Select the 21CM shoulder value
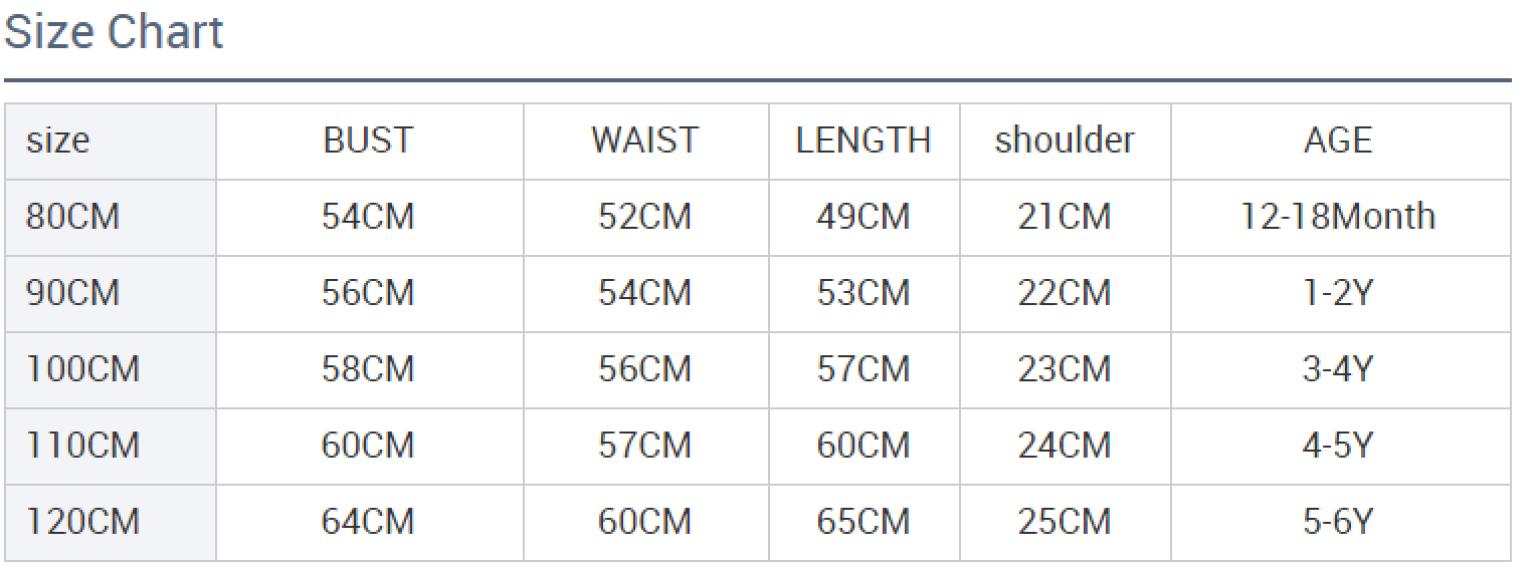The image size is (1536, 570). click(x=1065, y=217)
